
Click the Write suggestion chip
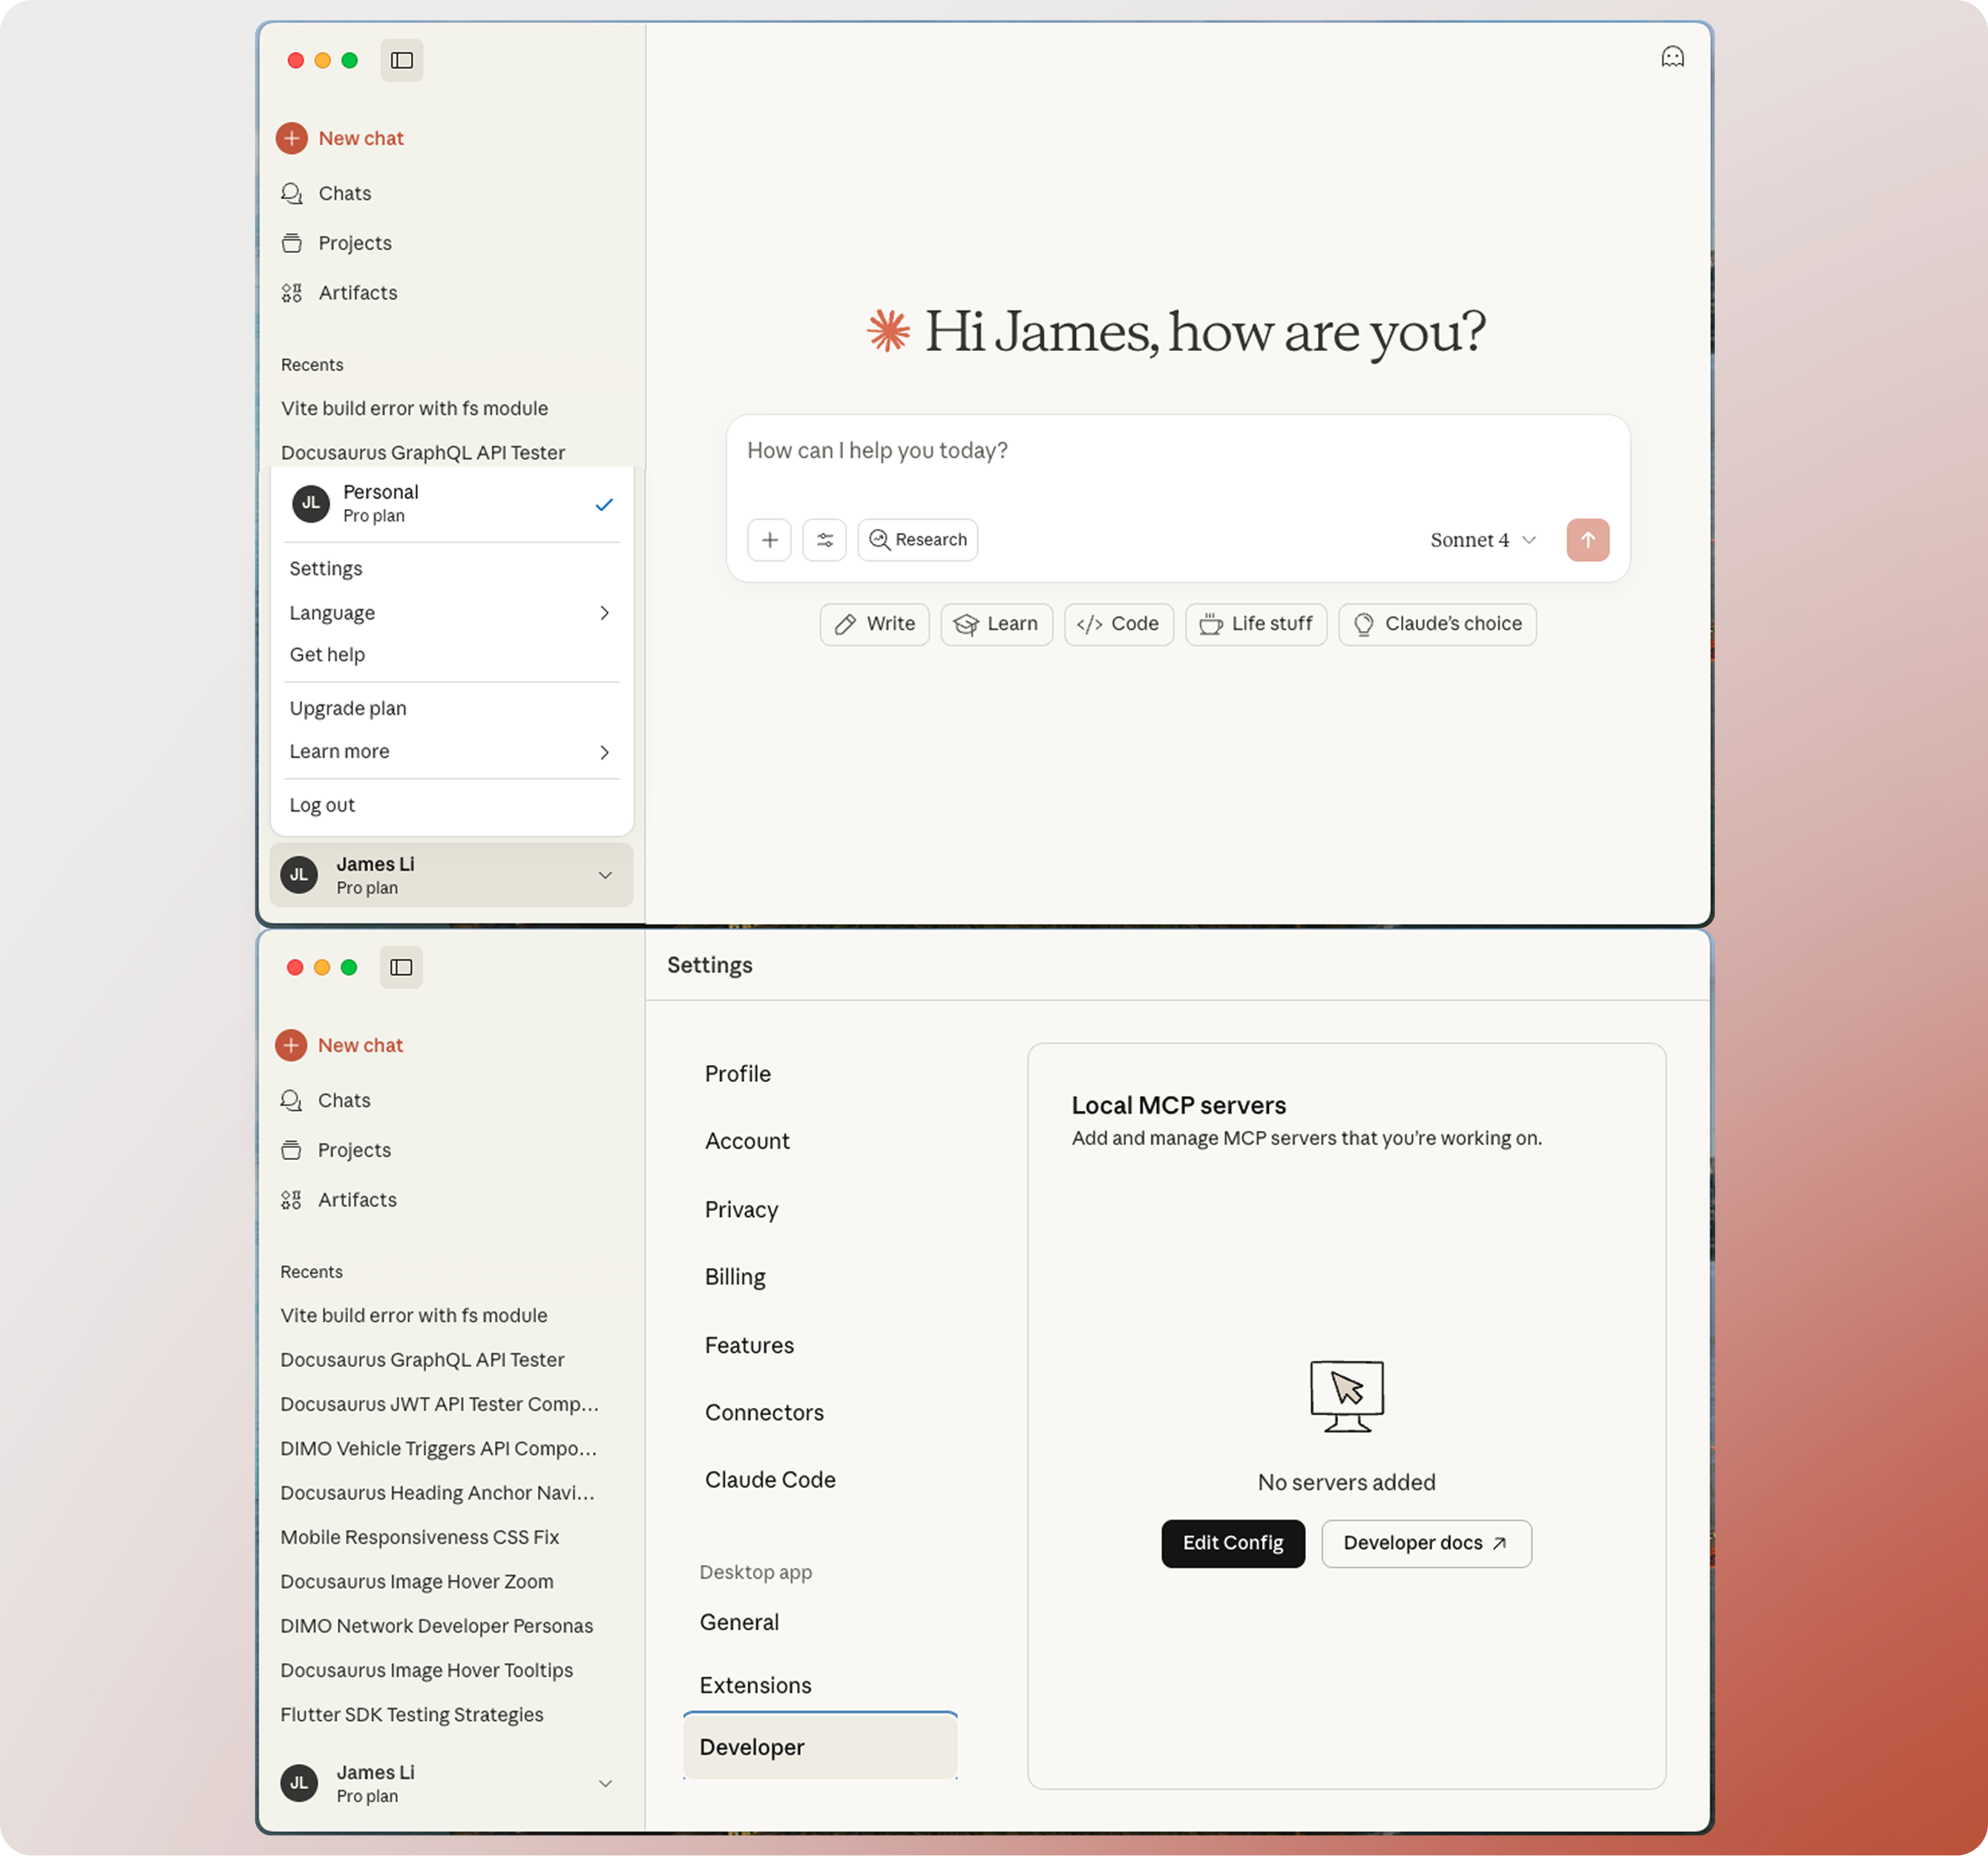click(875, 624)
